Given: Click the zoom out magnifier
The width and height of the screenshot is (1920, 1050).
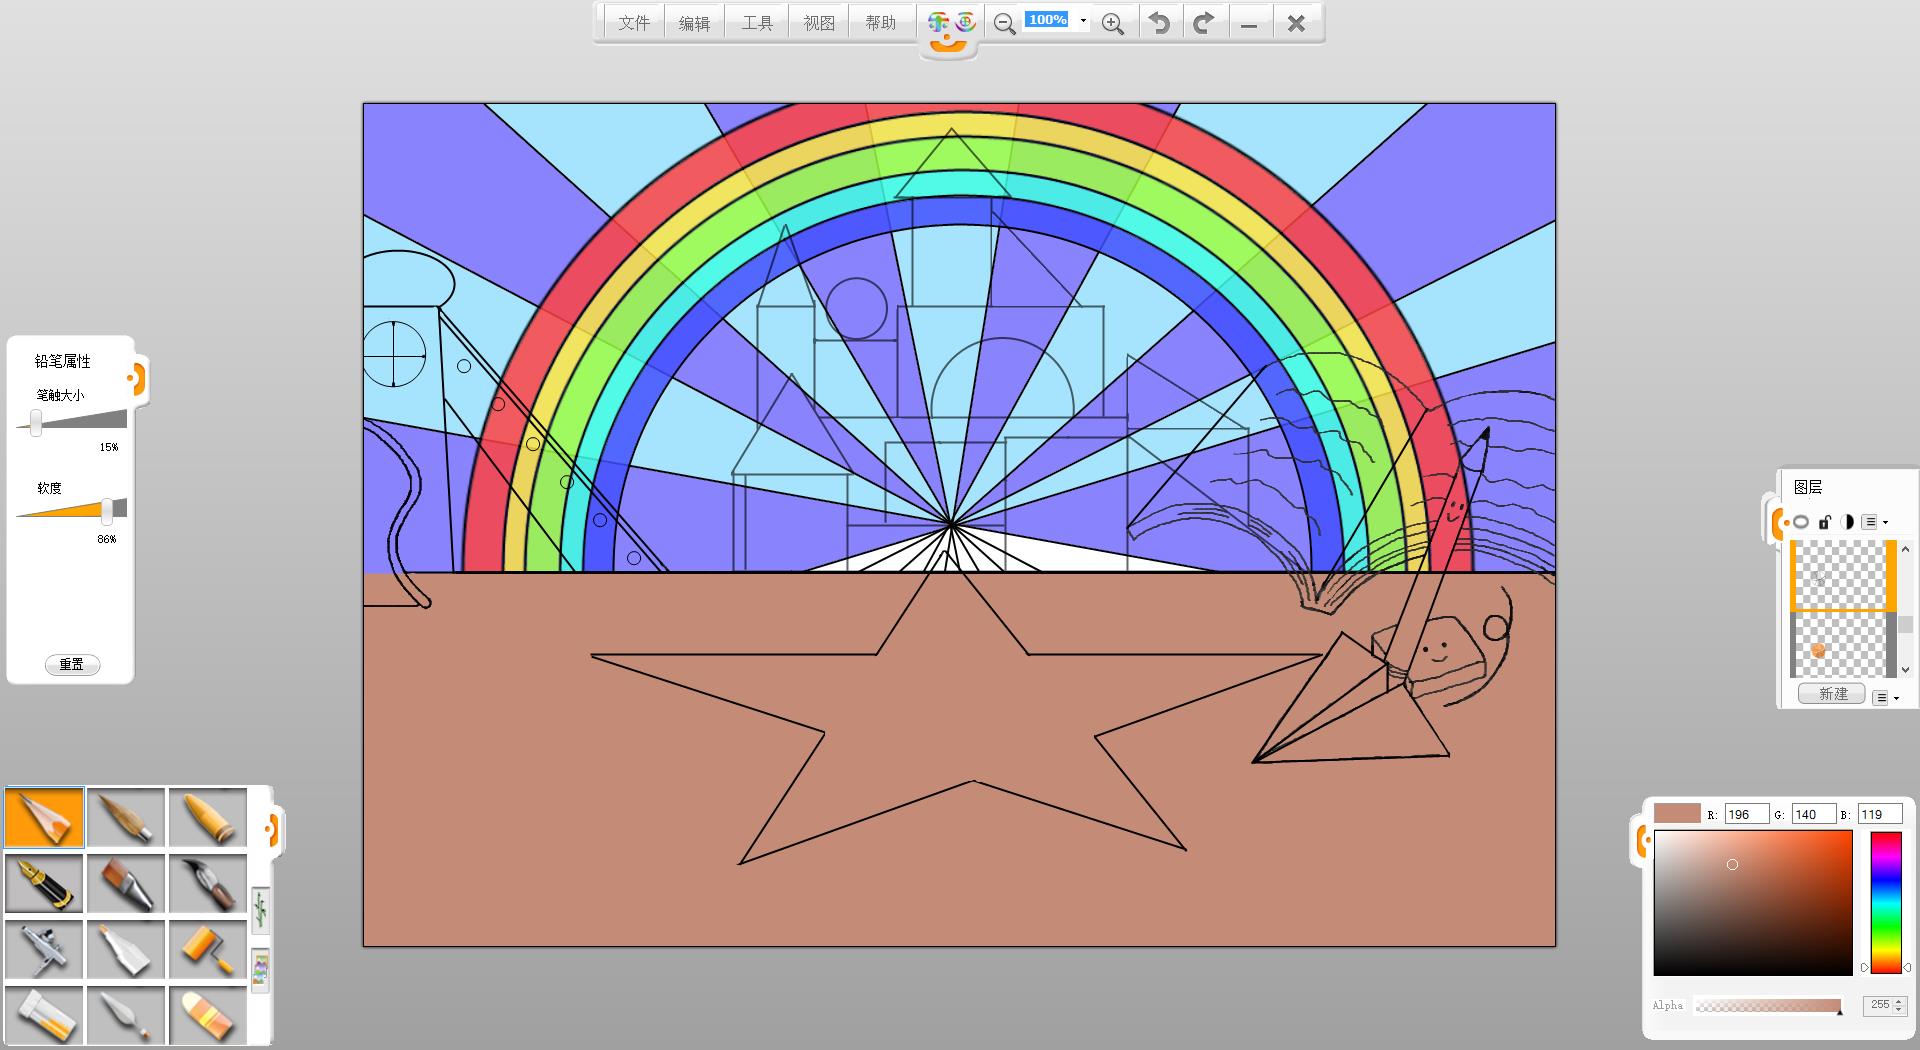Looking at the screenshot, I should click(1005, 24).
